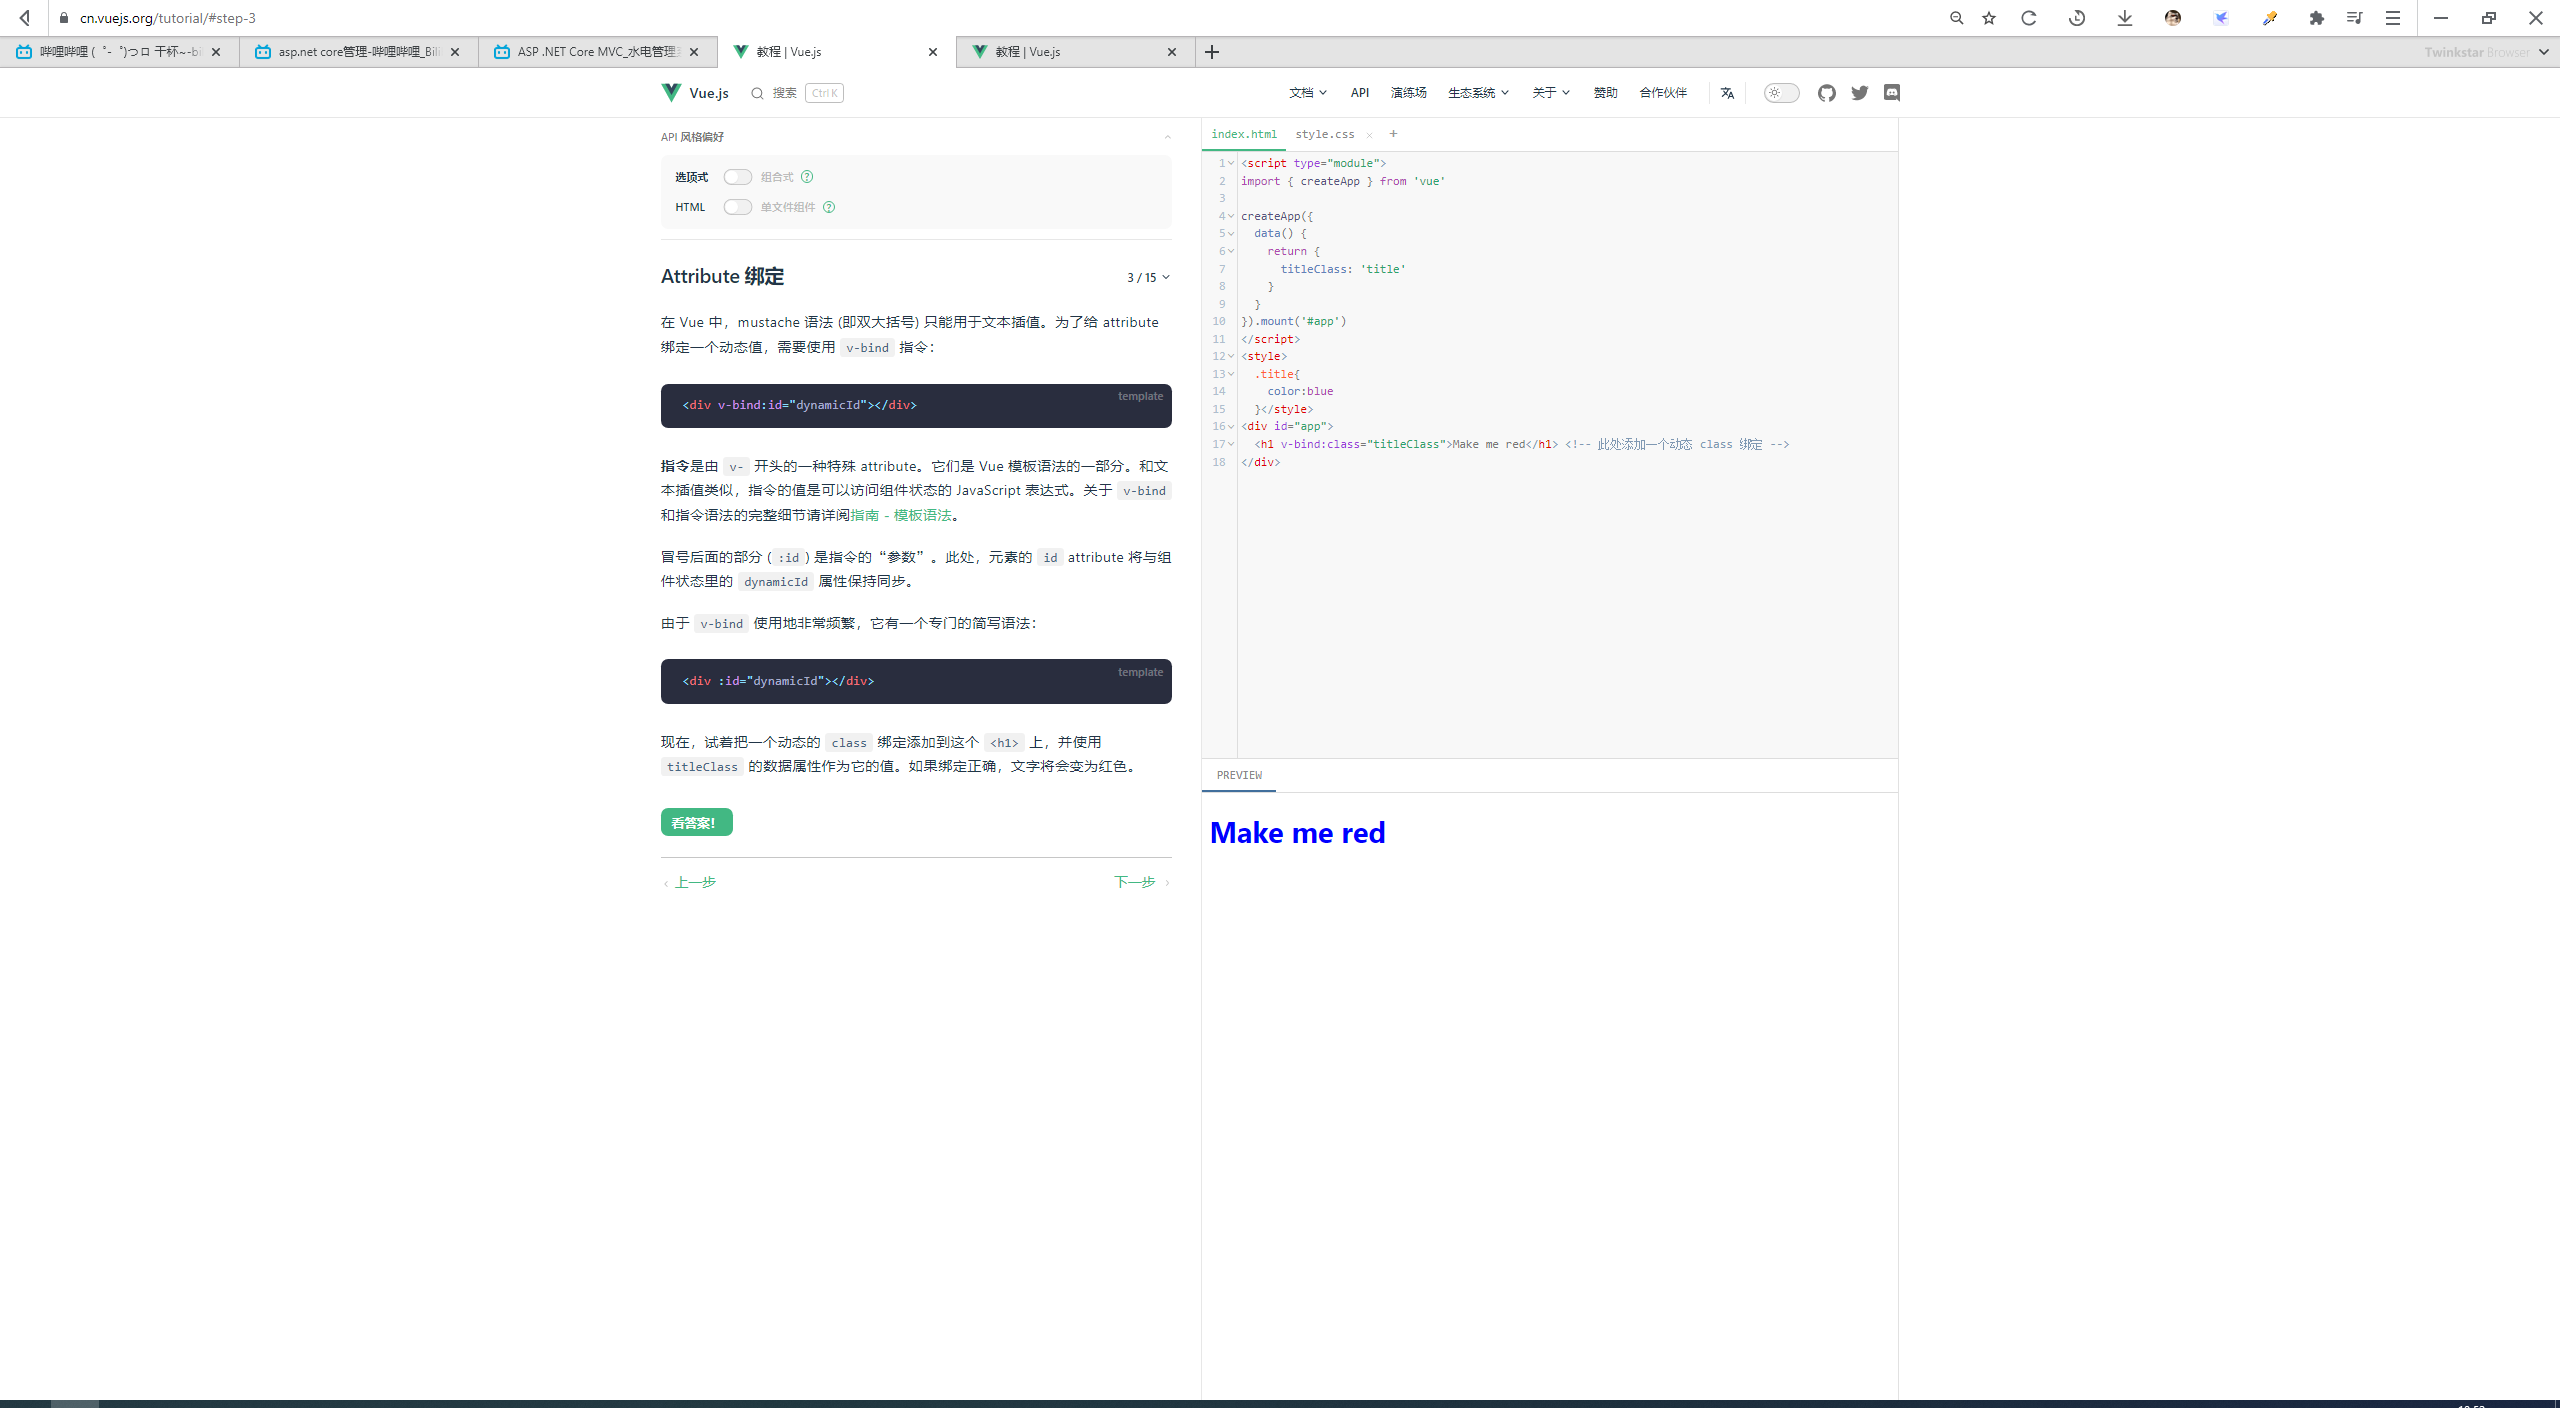Expand the 文档 dropdown menu
The height and width of the screenshot is (1408, 2560).
(1308, 93)
